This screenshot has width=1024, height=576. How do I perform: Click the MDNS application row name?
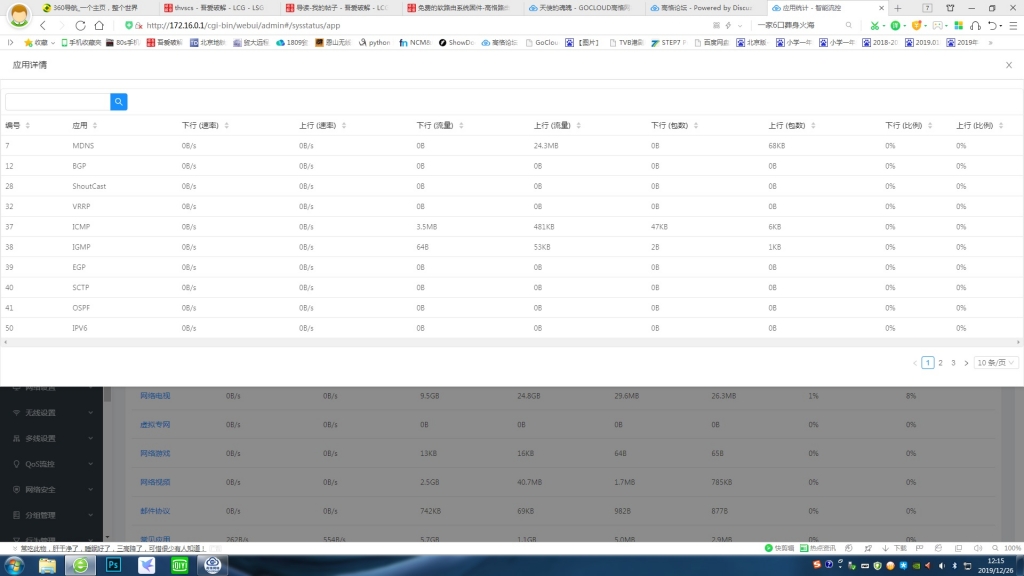point(83,146)
